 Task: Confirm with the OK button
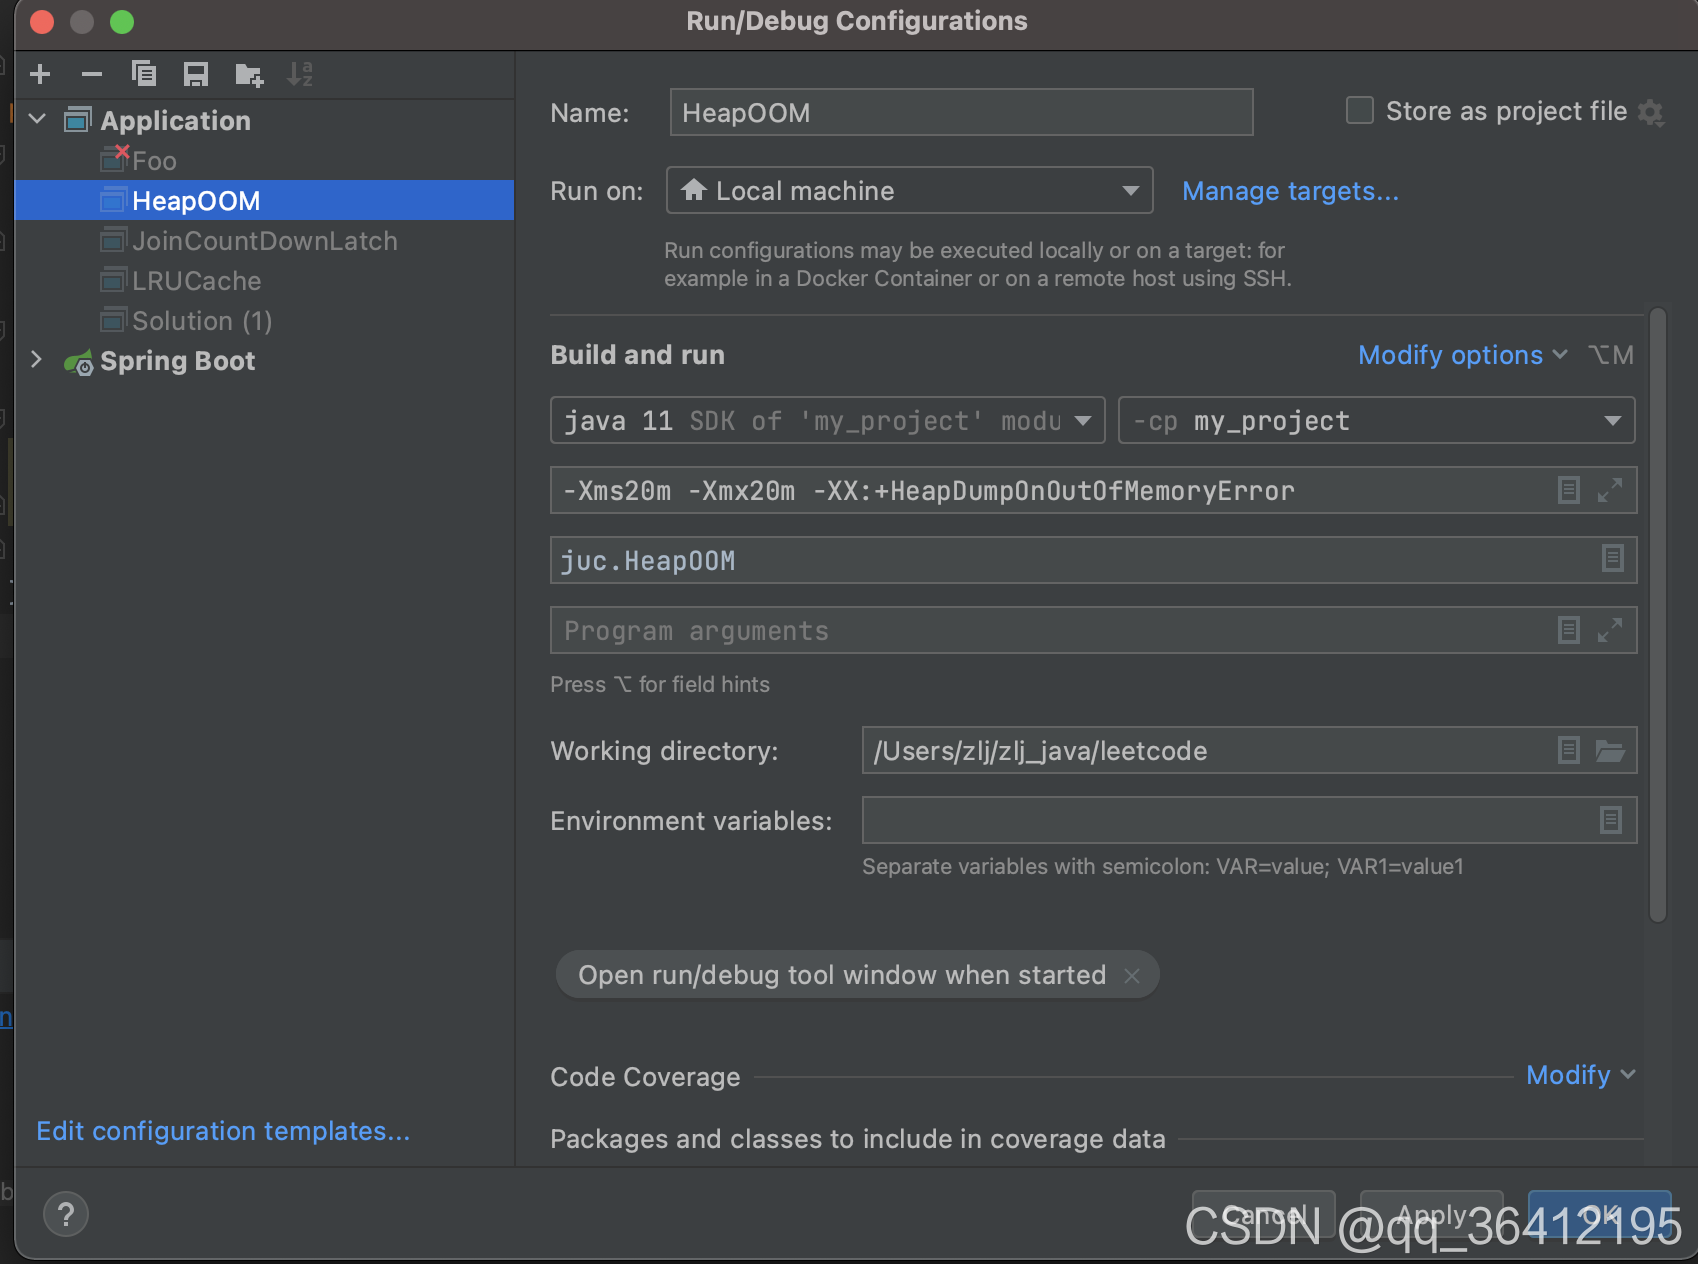click(1599, 1215)
